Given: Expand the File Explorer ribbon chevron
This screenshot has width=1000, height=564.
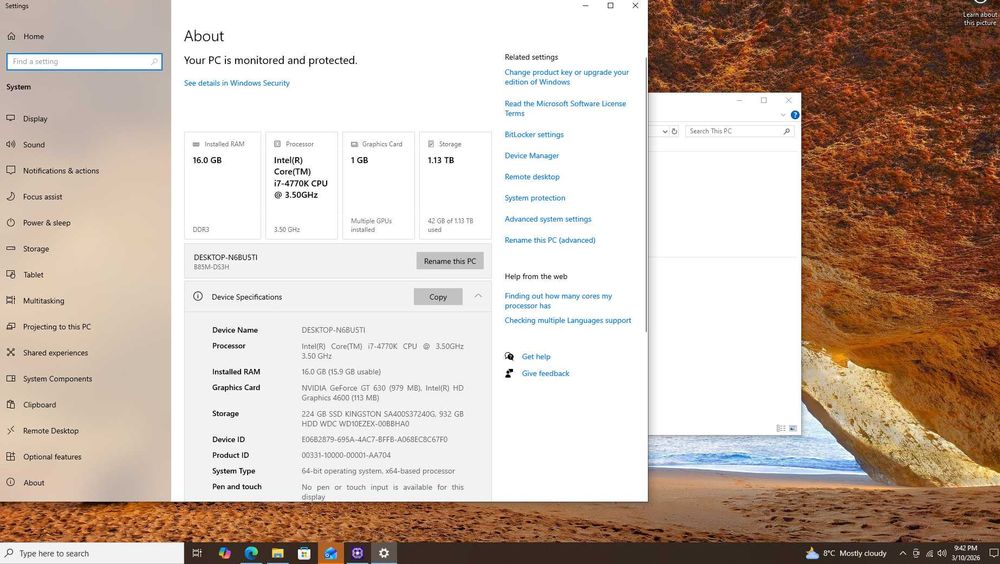Looking at the screenshot, I should coord(783,115).
